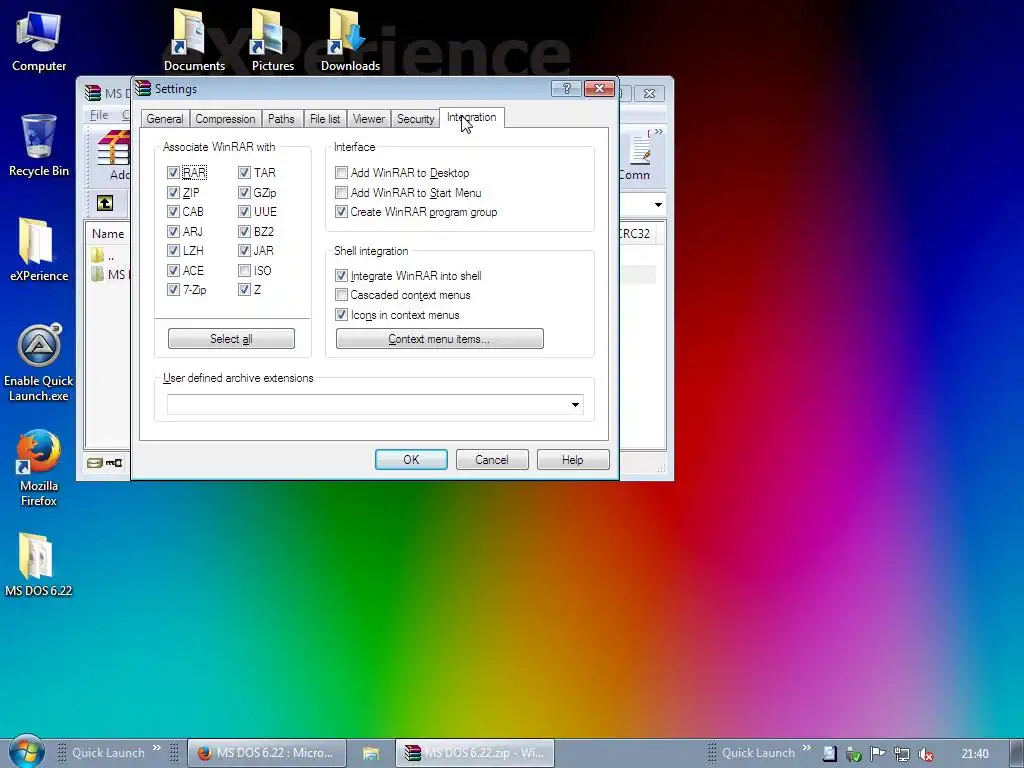Cancel the Settings dialog
This screenshot has height=768, width=1024.
(492, 460)
